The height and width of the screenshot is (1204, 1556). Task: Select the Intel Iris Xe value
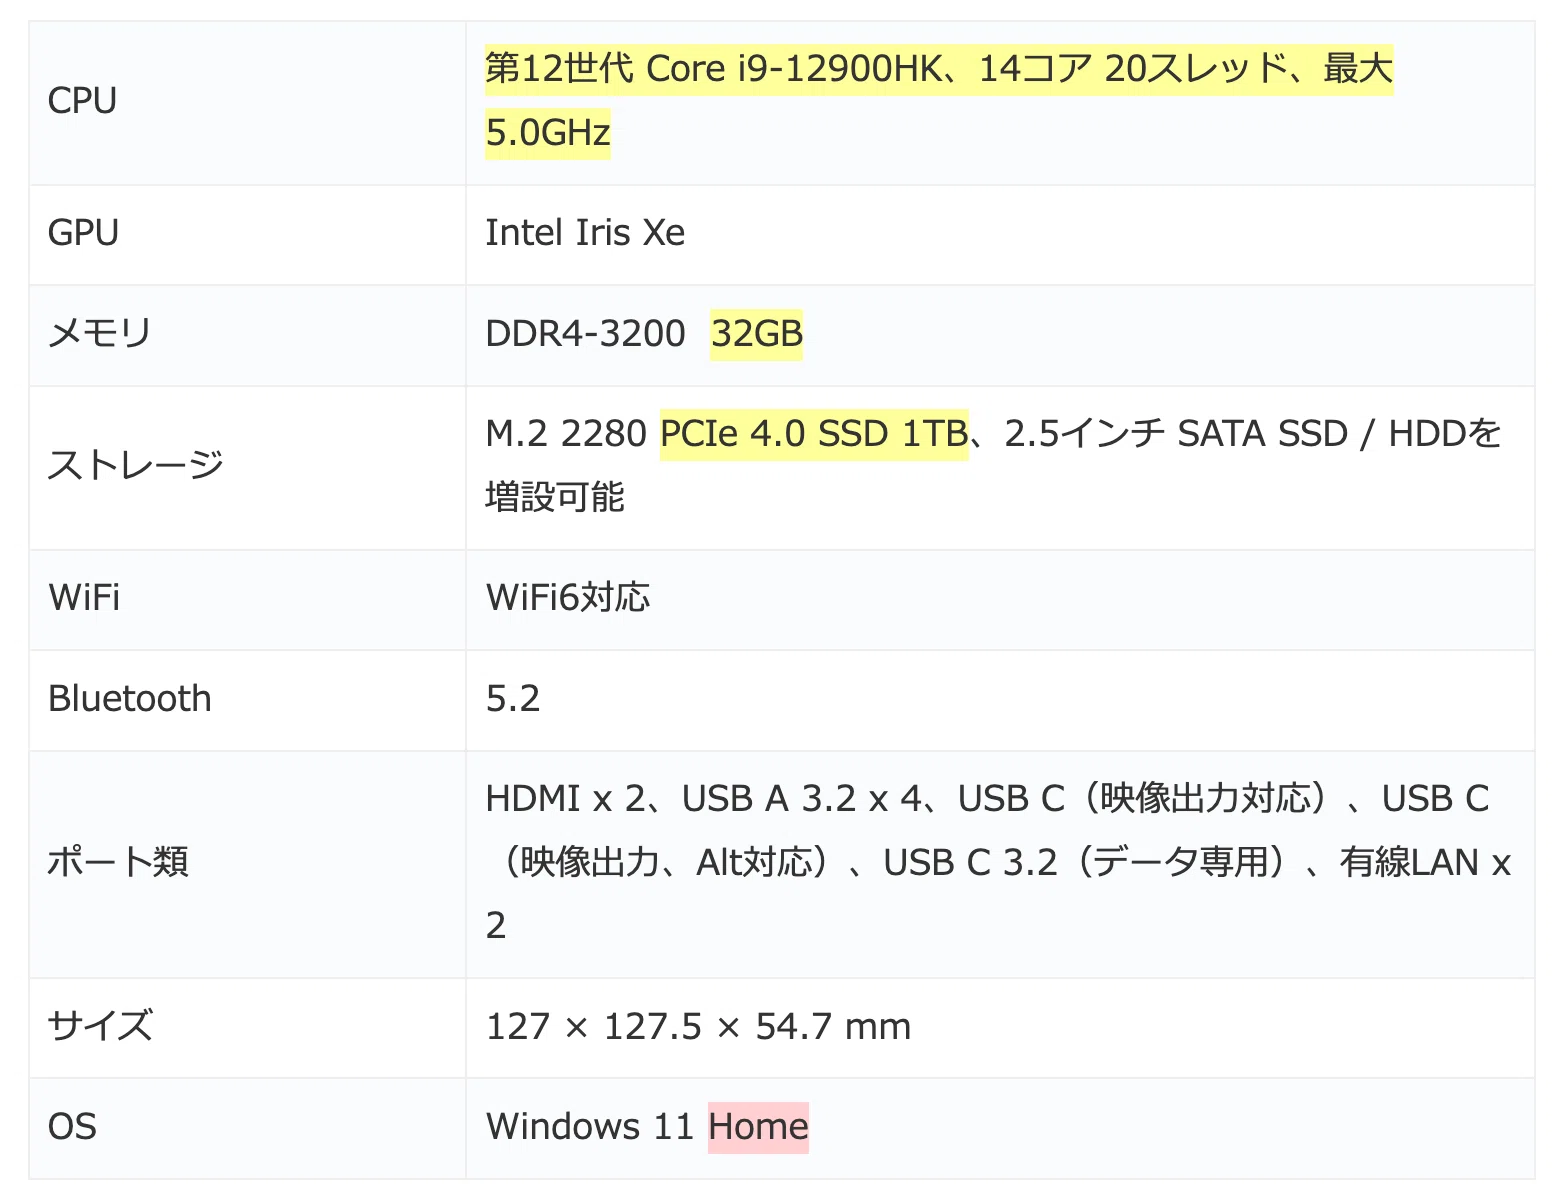pyautogui.click(x=585, y=233)
